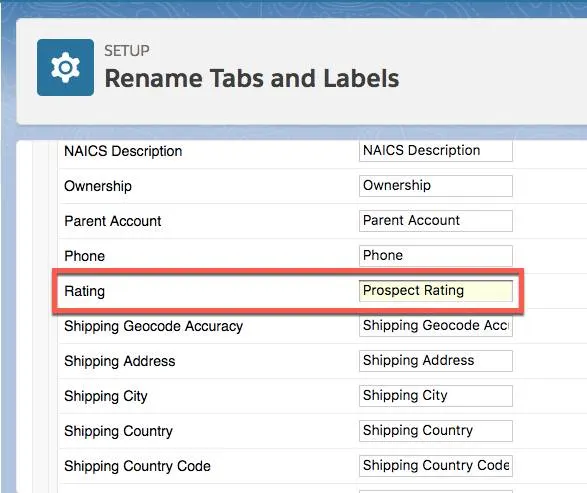
Task: Click the Parent Account row name
Action: (113, 221)
